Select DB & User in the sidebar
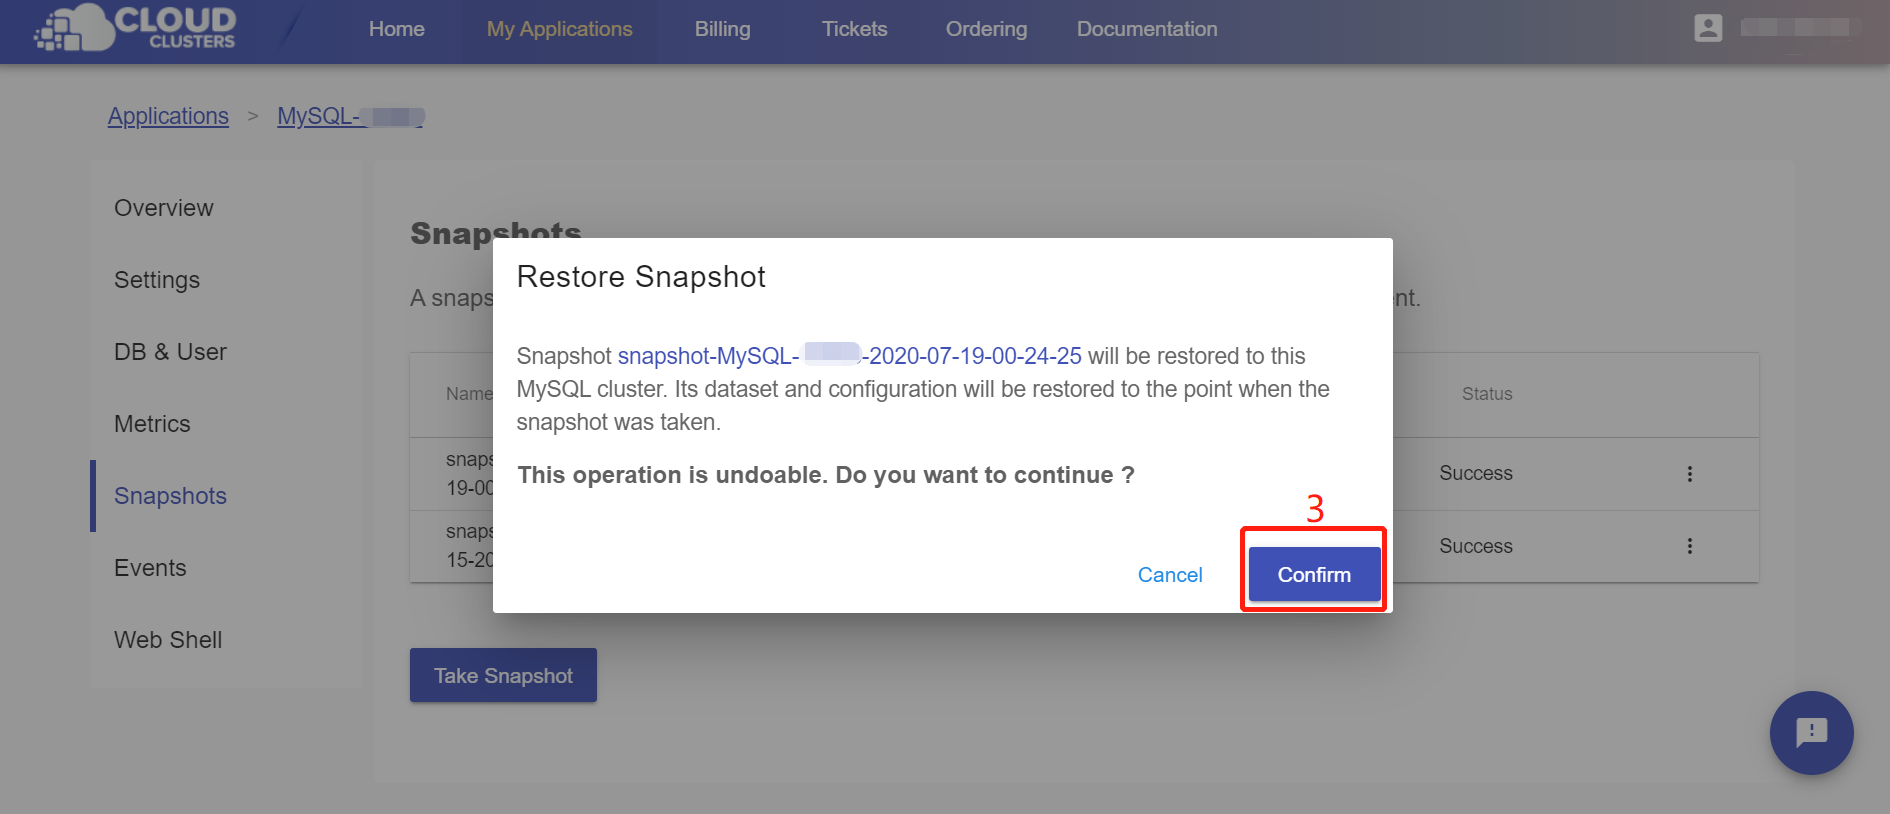Screen dimensions: 1890x814 (x=170, y=352)
